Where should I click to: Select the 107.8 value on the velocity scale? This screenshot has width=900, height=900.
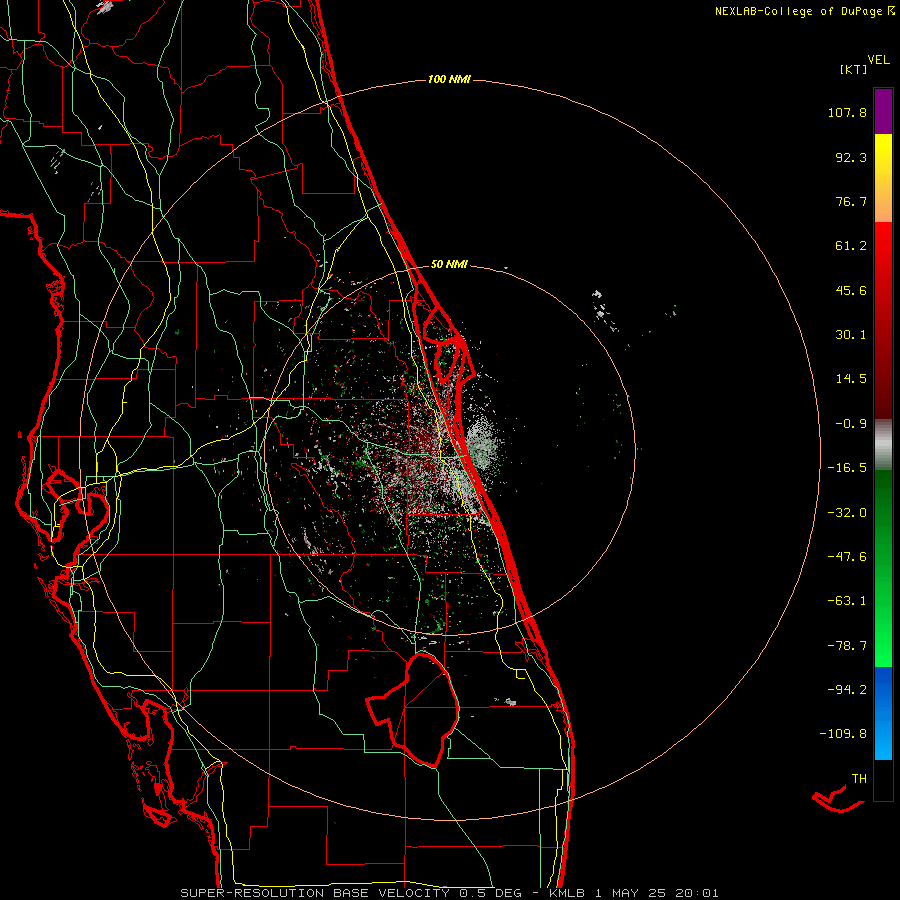(847, 112)
